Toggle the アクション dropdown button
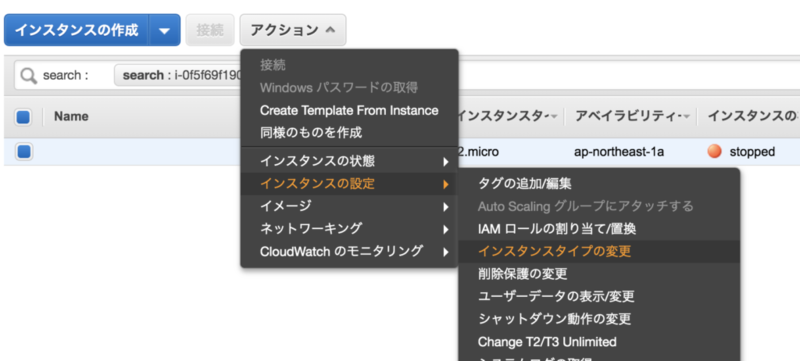 coord(293,30)
